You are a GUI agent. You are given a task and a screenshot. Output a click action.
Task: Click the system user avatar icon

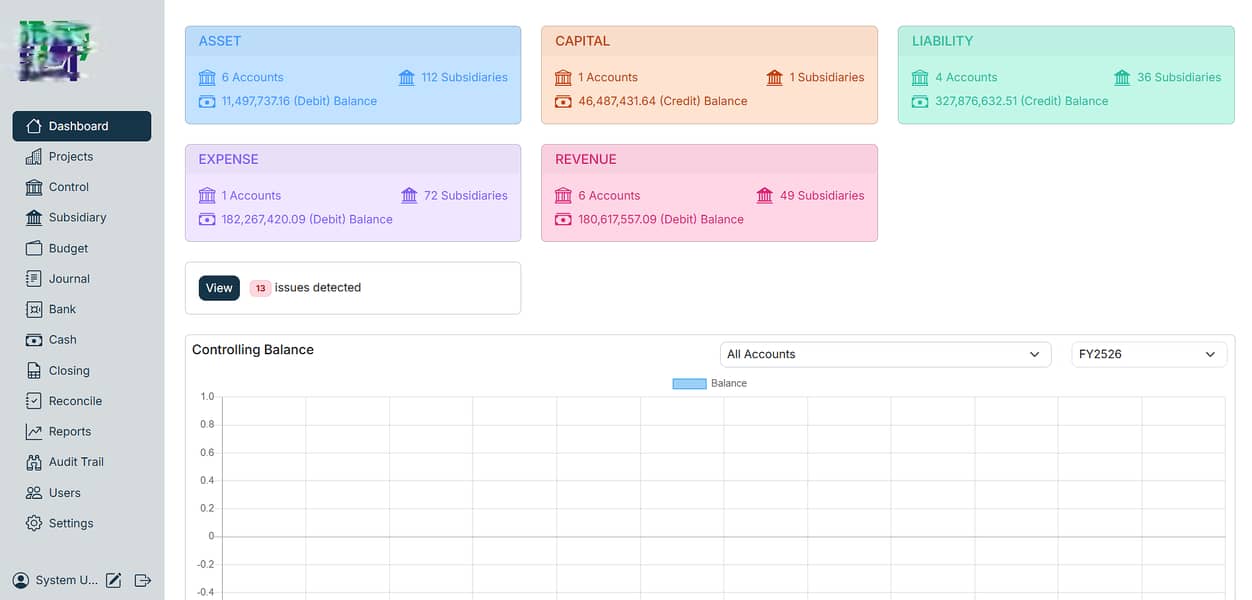click(20, 580)
